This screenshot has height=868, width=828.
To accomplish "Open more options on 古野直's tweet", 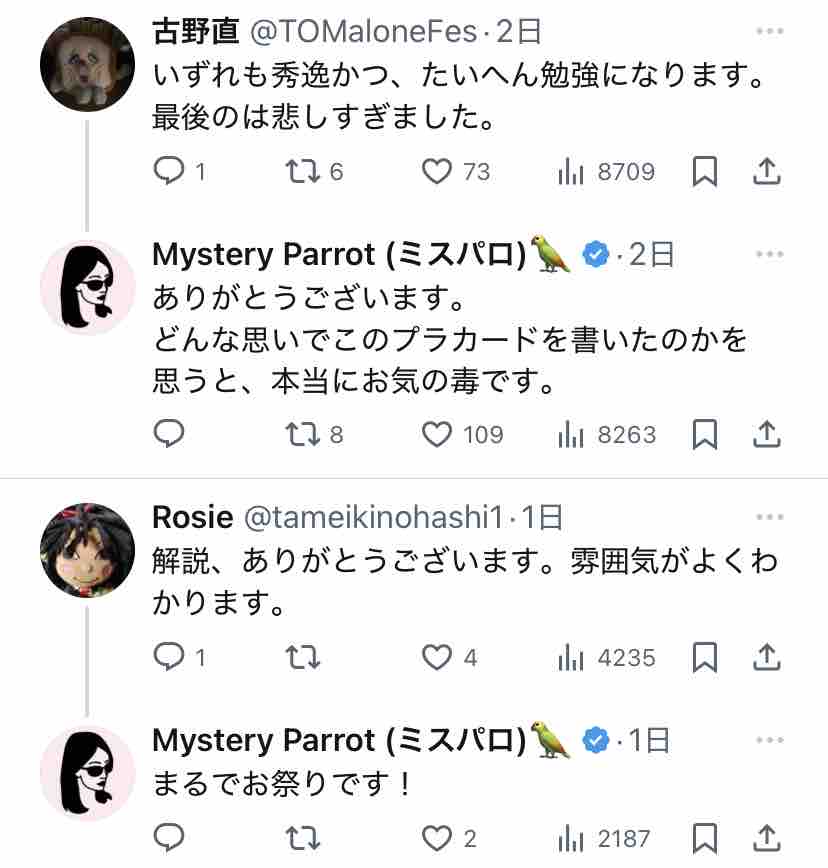I will tap(769, 31).
